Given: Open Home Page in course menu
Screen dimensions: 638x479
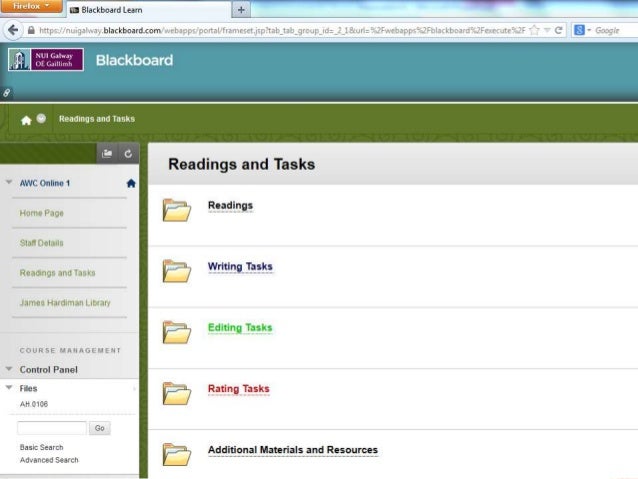Looking at the screenshot, I should (x=42, y=213).
